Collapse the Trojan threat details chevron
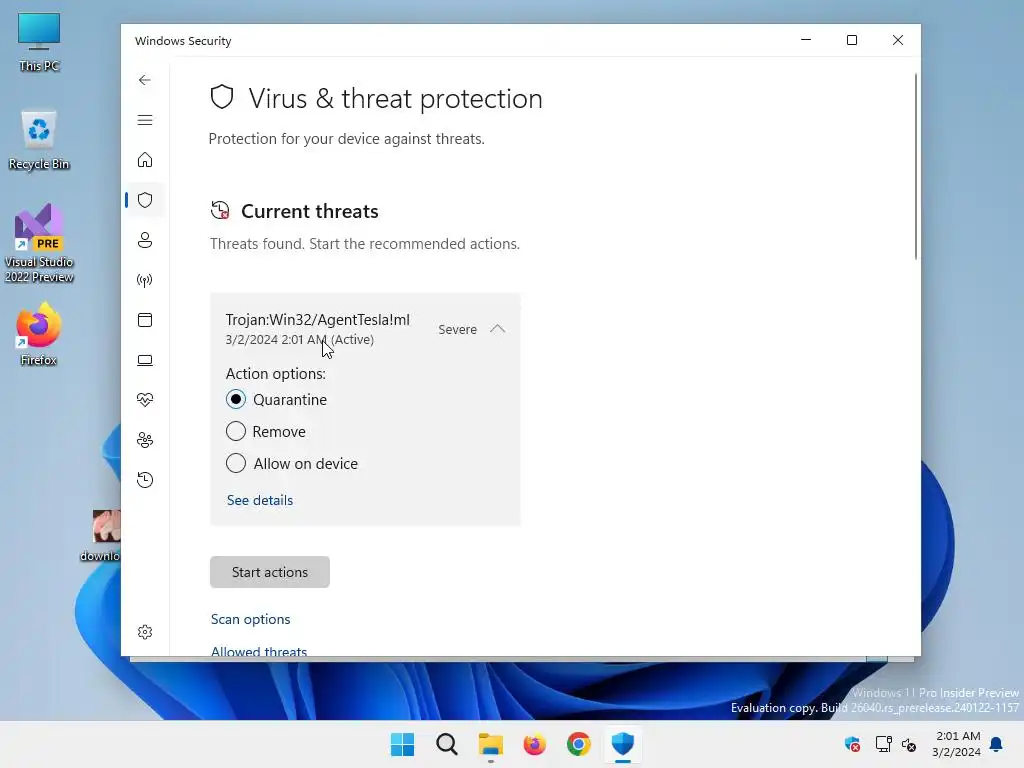Image resolution: width=1024 pixels, height=768 pixels. pos(498,328)
